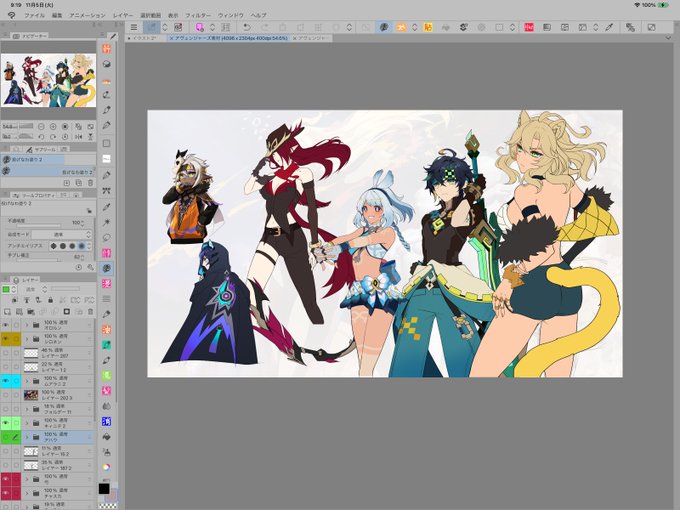Show レイヤー 207 layer
The height and width of the screenshot is (510, 680).
[6, 353]
